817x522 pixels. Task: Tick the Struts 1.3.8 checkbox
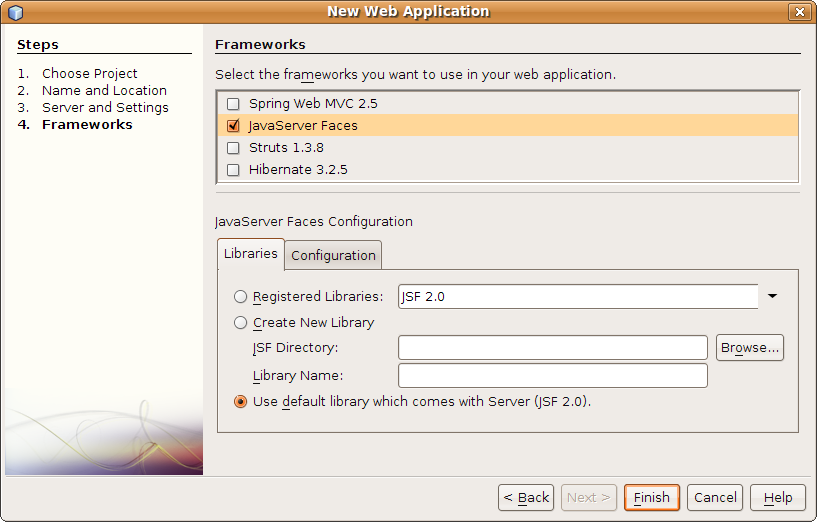[x=233, y=148]
